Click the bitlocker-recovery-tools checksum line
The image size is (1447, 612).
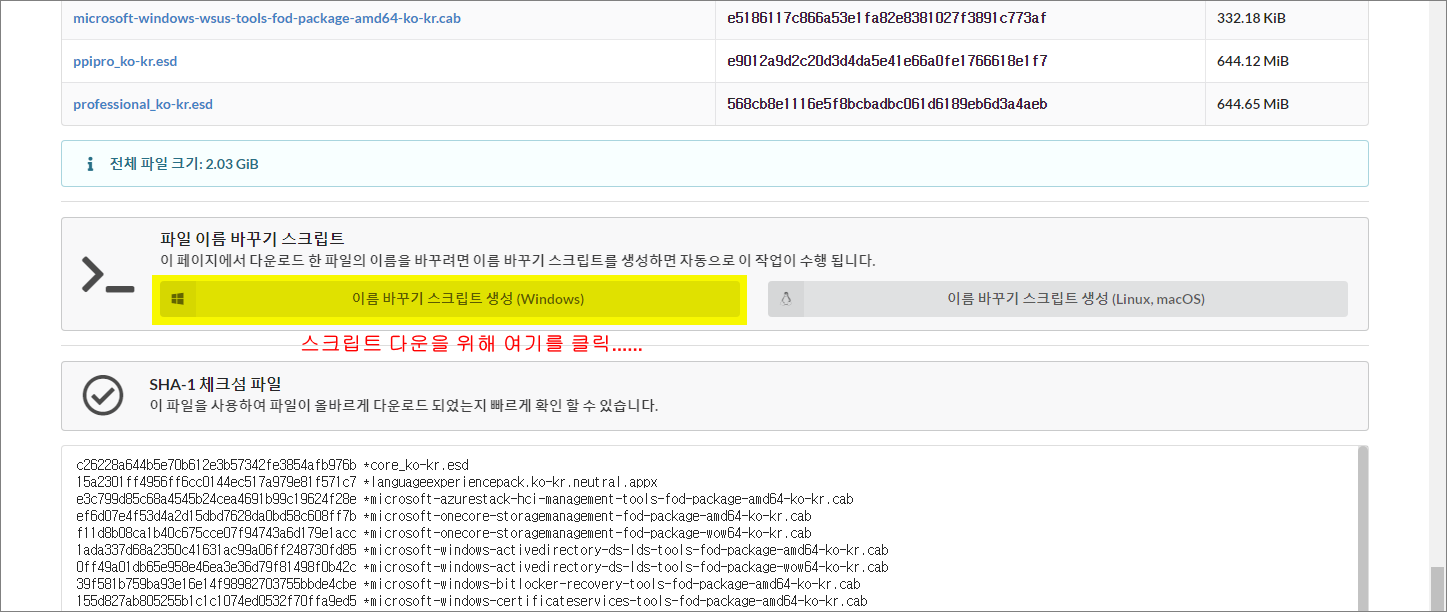(x=468, y=584)
